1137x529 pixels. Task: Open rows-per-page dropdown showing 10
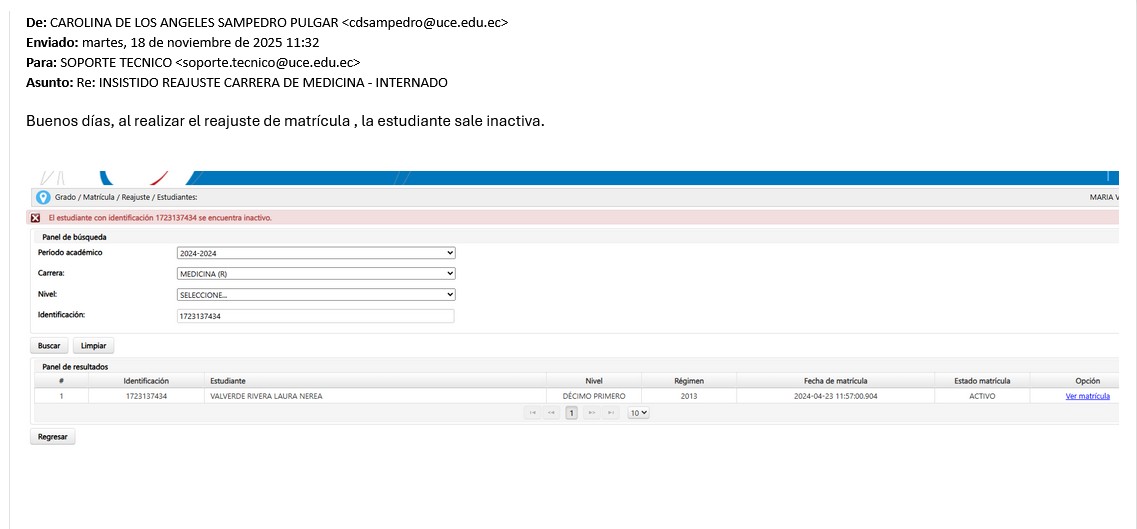638,412
